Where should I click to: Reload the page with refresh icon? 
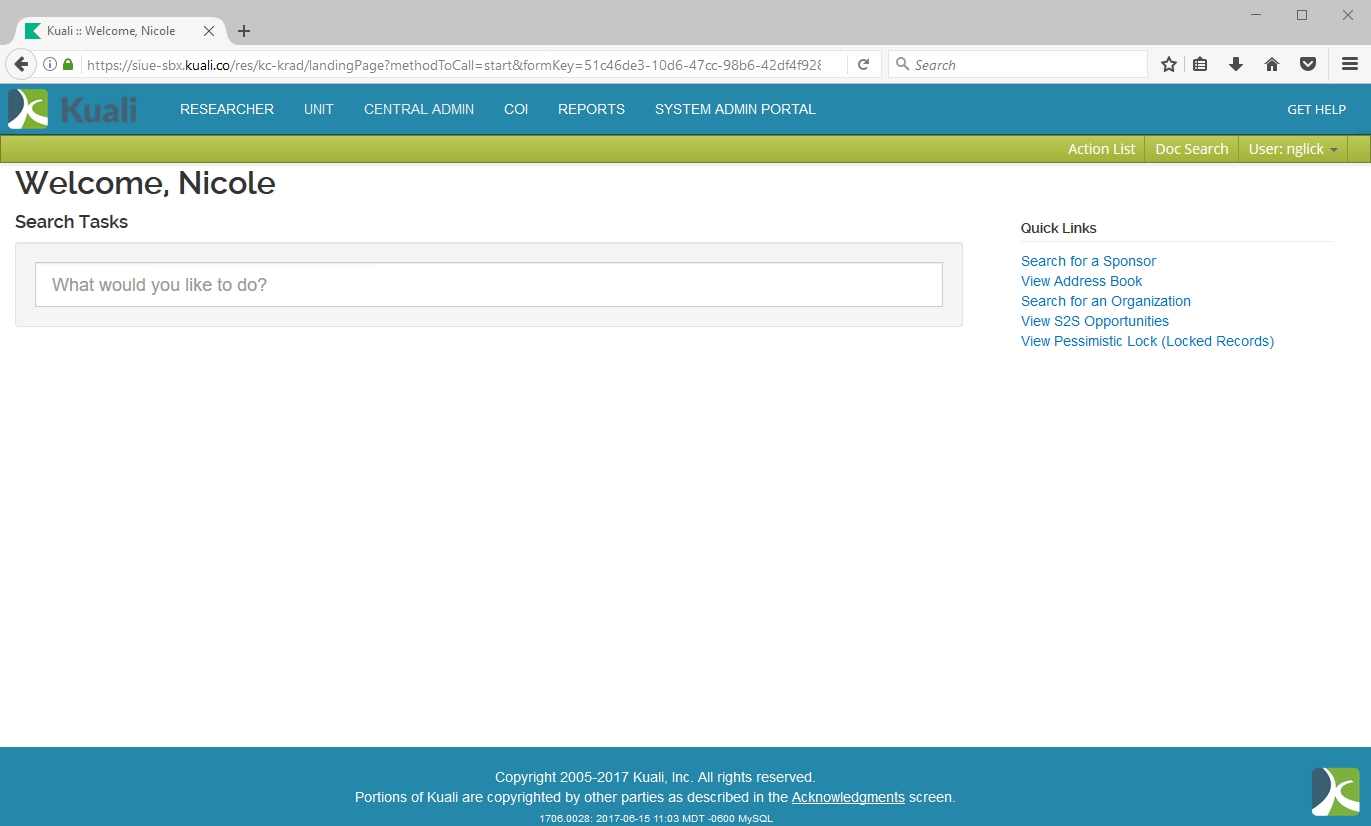[863, 64]
